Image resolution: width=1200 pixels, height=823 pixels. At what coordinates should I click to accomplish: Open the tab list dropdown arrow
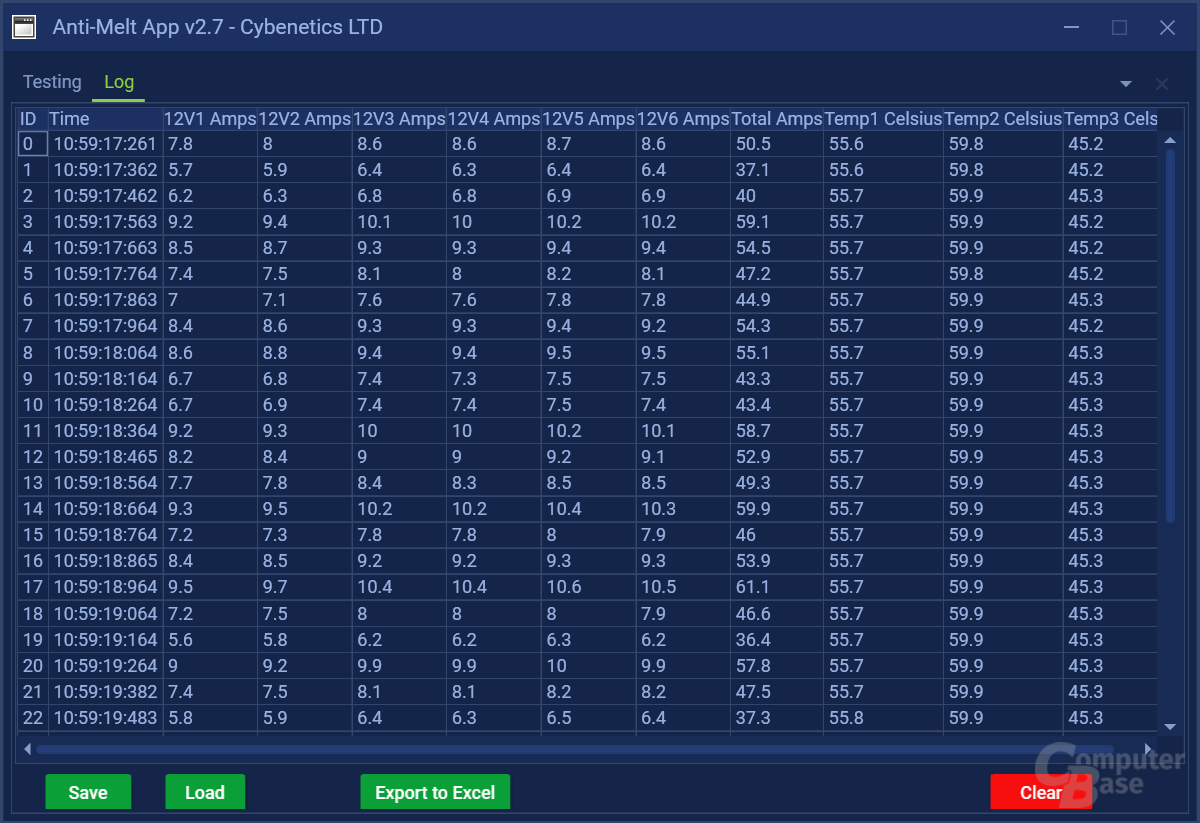1126,84
